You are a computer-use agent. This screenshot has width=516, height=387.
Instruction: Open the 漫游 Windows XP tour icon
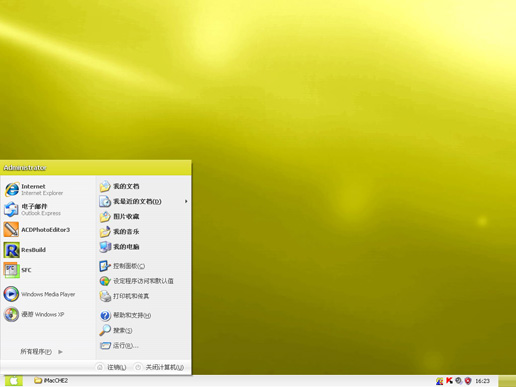(x=11, y=314)
